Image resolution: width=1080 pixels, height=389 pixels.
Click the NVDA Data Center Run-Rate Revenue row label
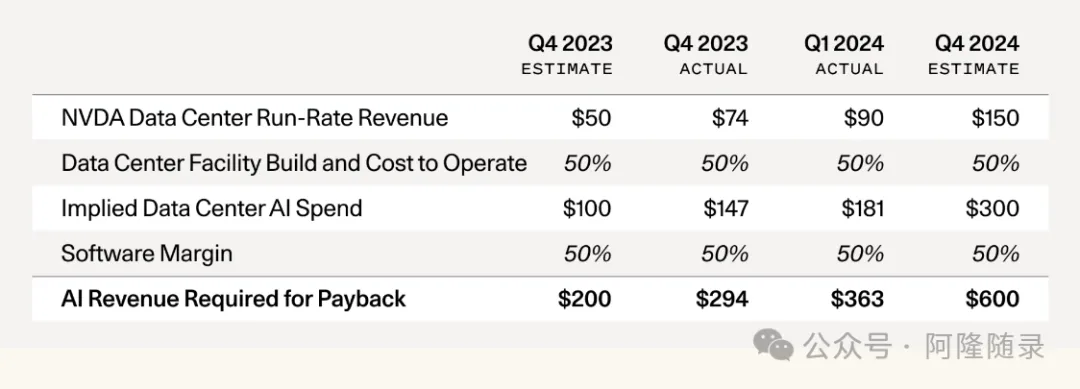coord(255,118)
